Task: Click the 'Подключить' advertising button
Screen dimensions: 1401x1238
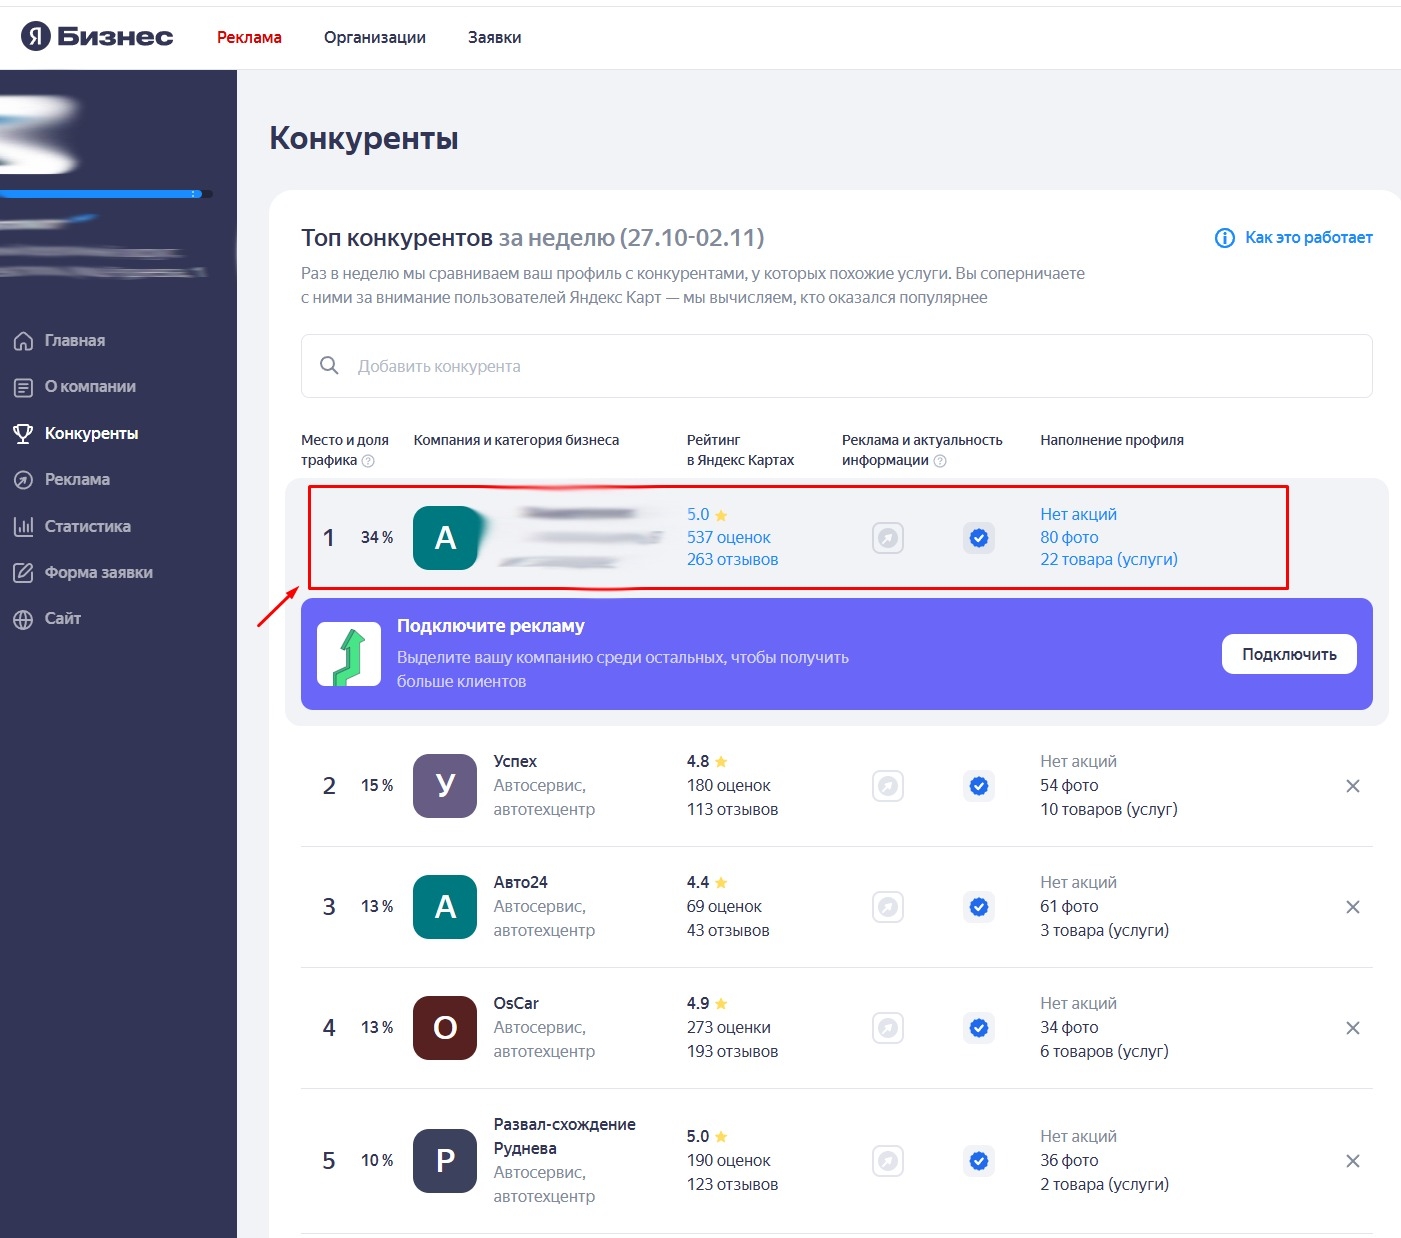Action: [x=1288, y=654]
